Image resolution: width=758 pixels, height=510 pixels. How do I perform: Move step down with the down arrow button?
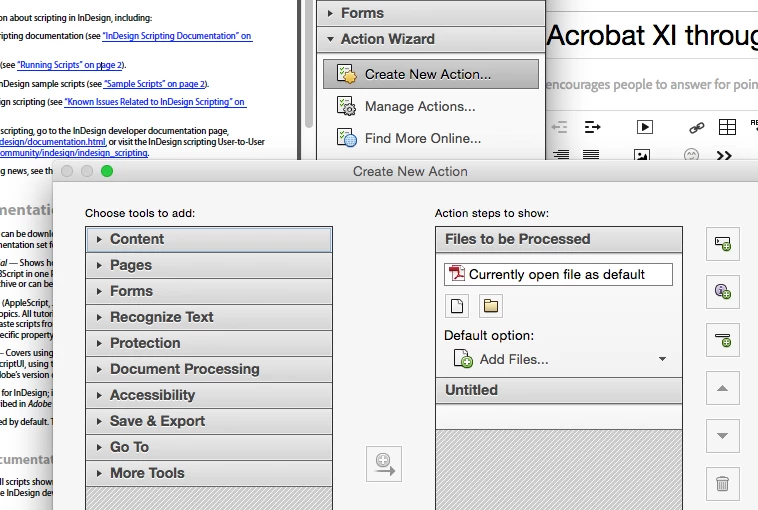(723, 436)
